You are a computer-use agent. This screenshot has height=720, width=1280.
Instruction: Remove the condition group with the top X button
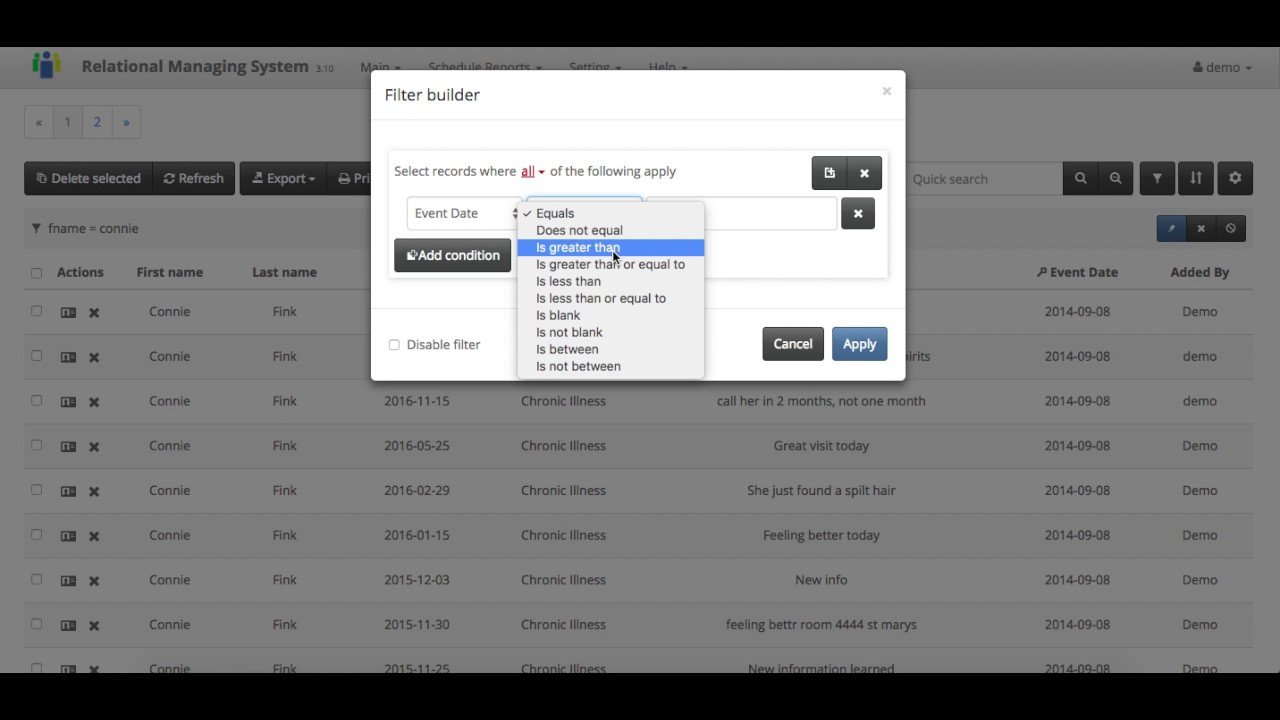tap(864, 173)
